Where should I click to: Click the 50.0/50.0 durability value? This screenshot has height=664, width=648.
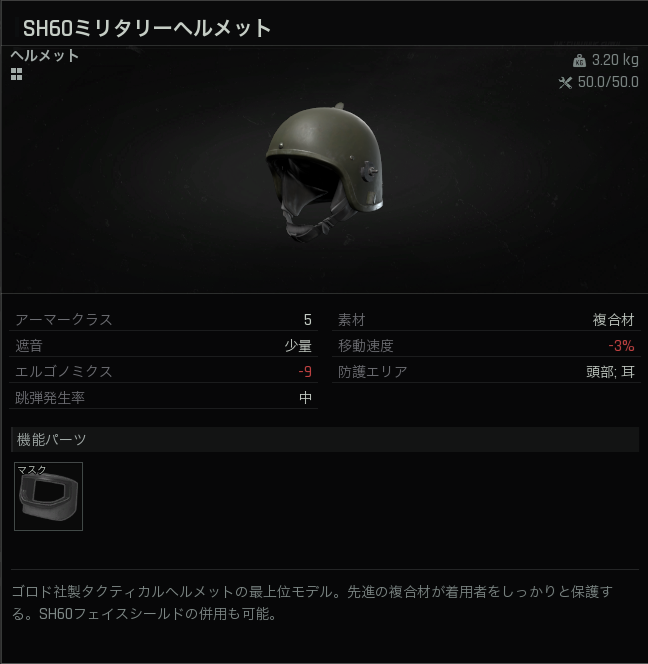(x=608, y=82)
